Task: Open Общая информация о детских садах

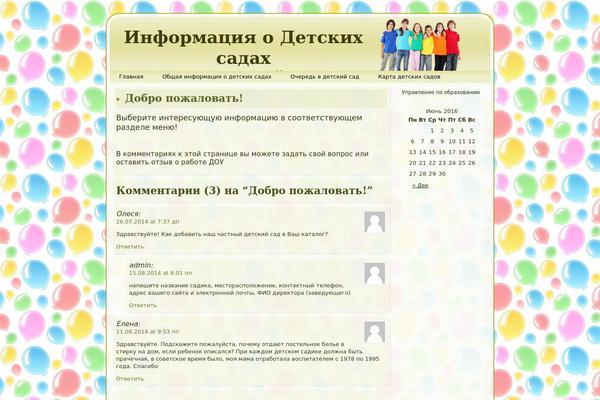Action: click(217, 77)
